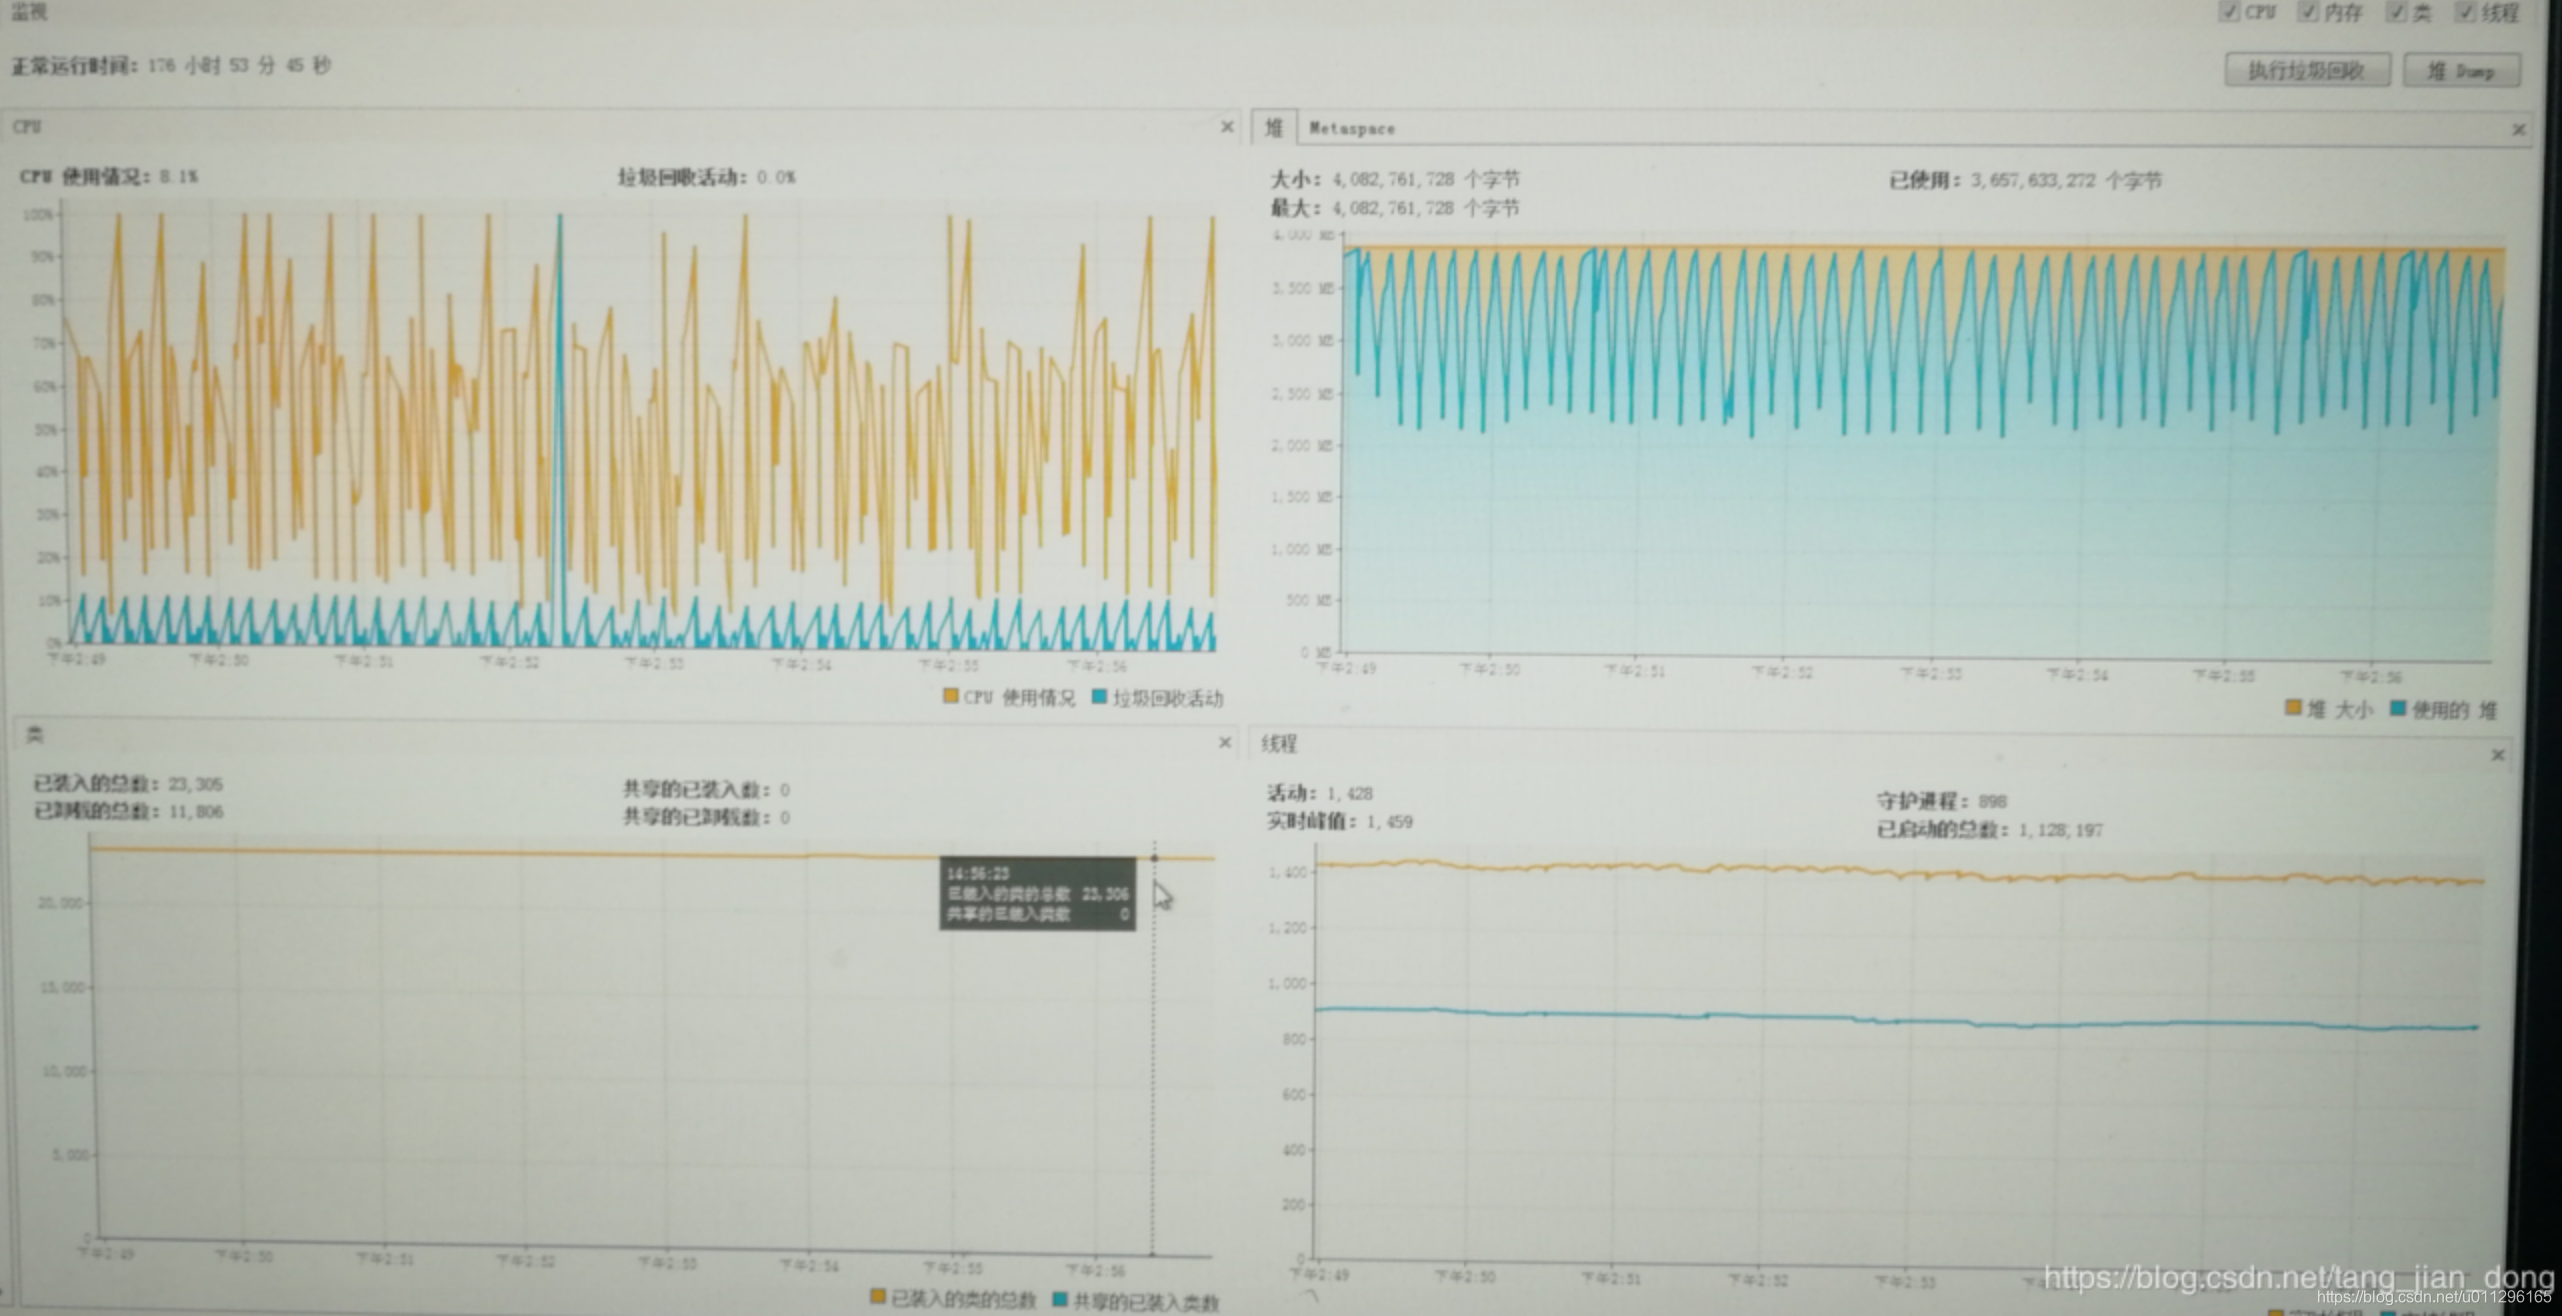Click the 共享的已装入类数 legend swatch
Screen dimensions: 2562x1316
(1060, 1299)
